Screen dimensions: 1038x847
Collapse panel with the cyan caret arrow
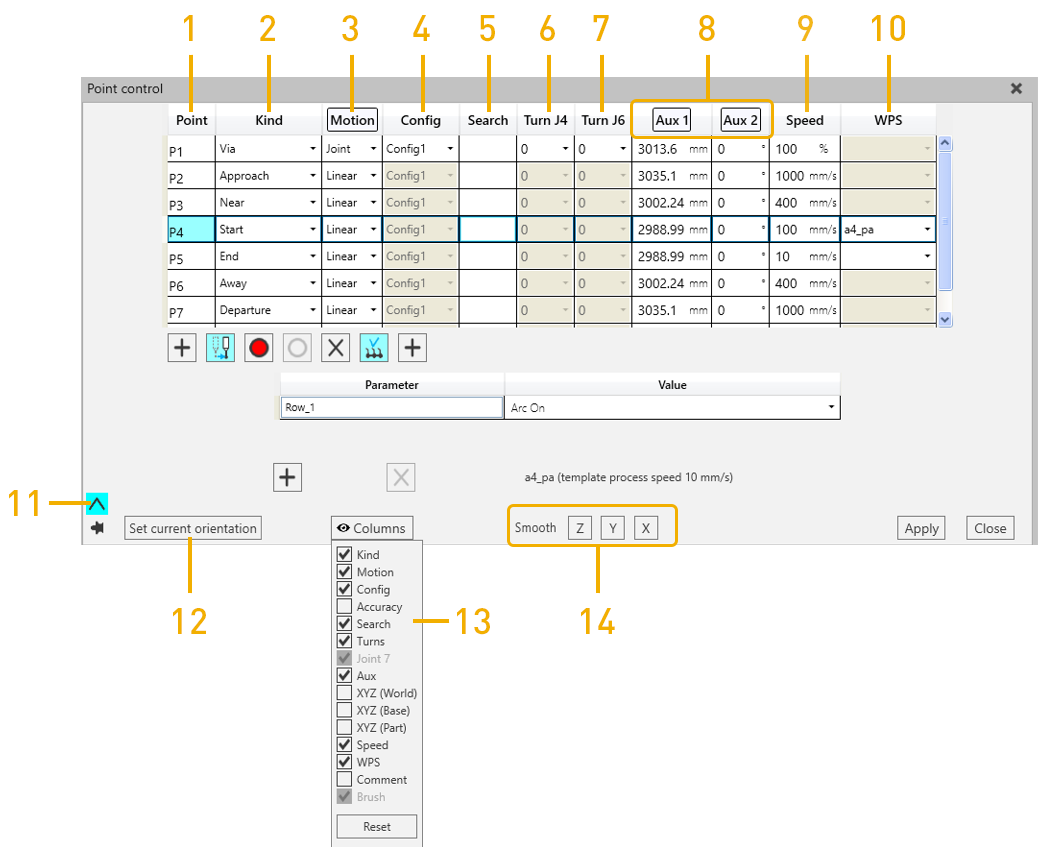point(97,503)
